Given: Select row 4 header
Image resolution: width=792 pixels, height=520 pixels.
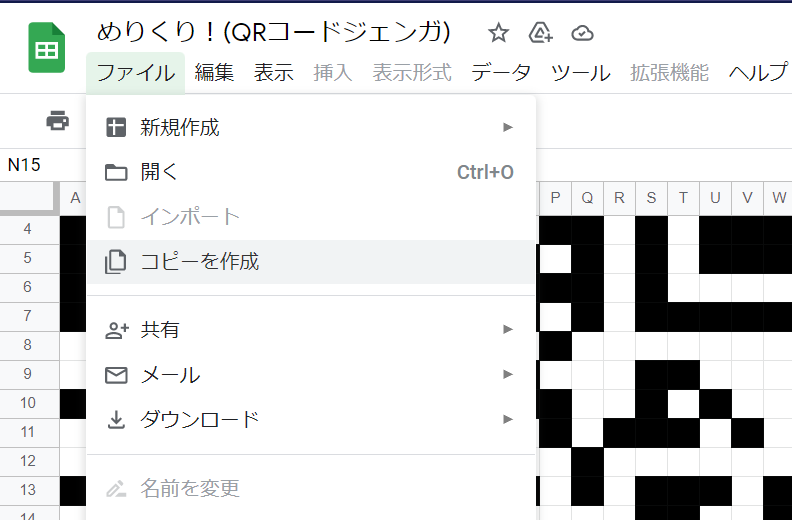Looking at the screenshot, I should coord(28,229).
